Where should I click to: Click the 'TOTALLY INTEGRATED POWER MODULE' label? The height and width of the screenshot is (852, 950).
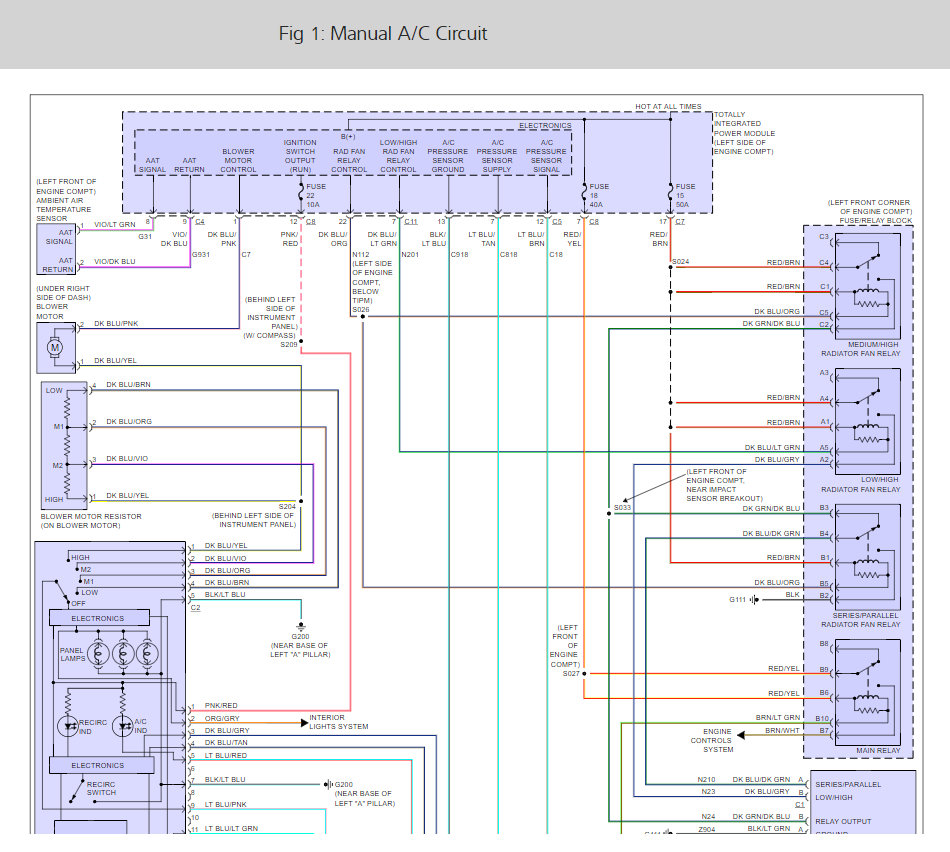pos(744,124)
